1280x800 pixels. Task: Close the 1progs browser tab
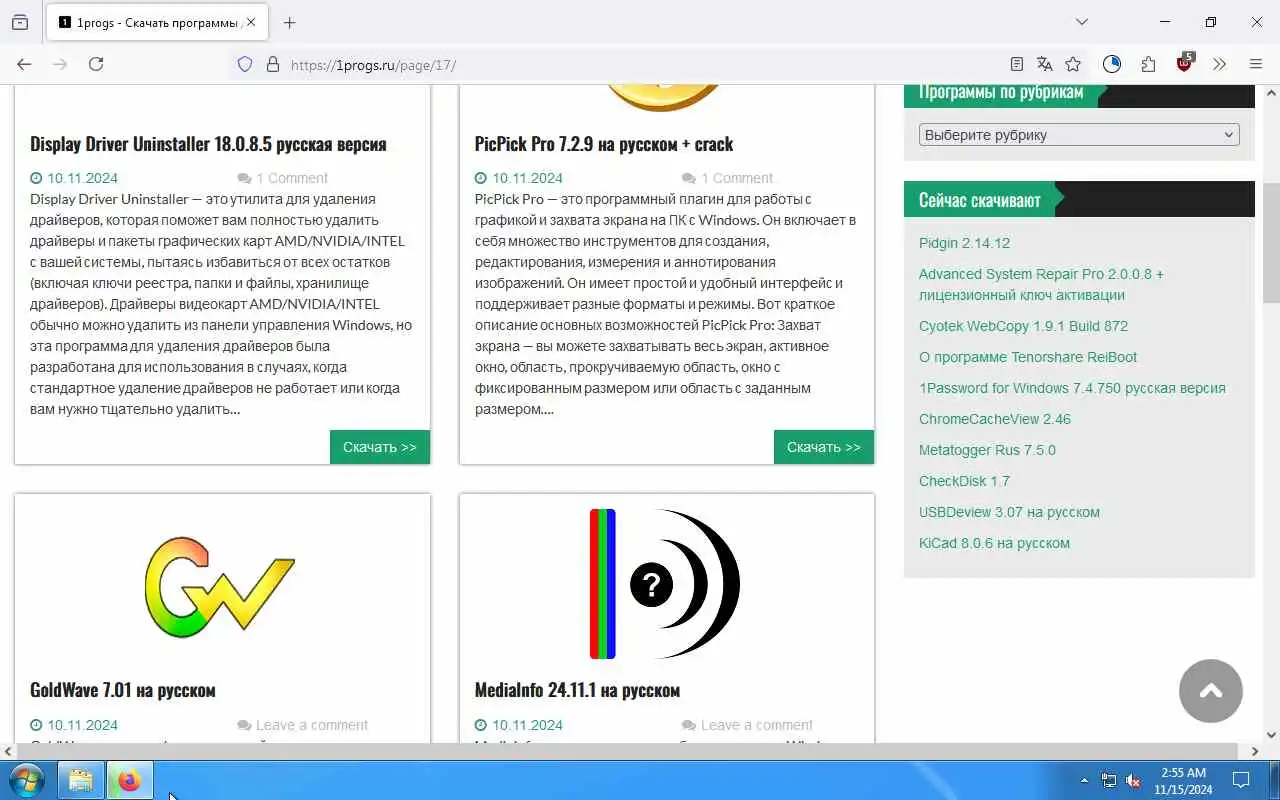(251, 22)
